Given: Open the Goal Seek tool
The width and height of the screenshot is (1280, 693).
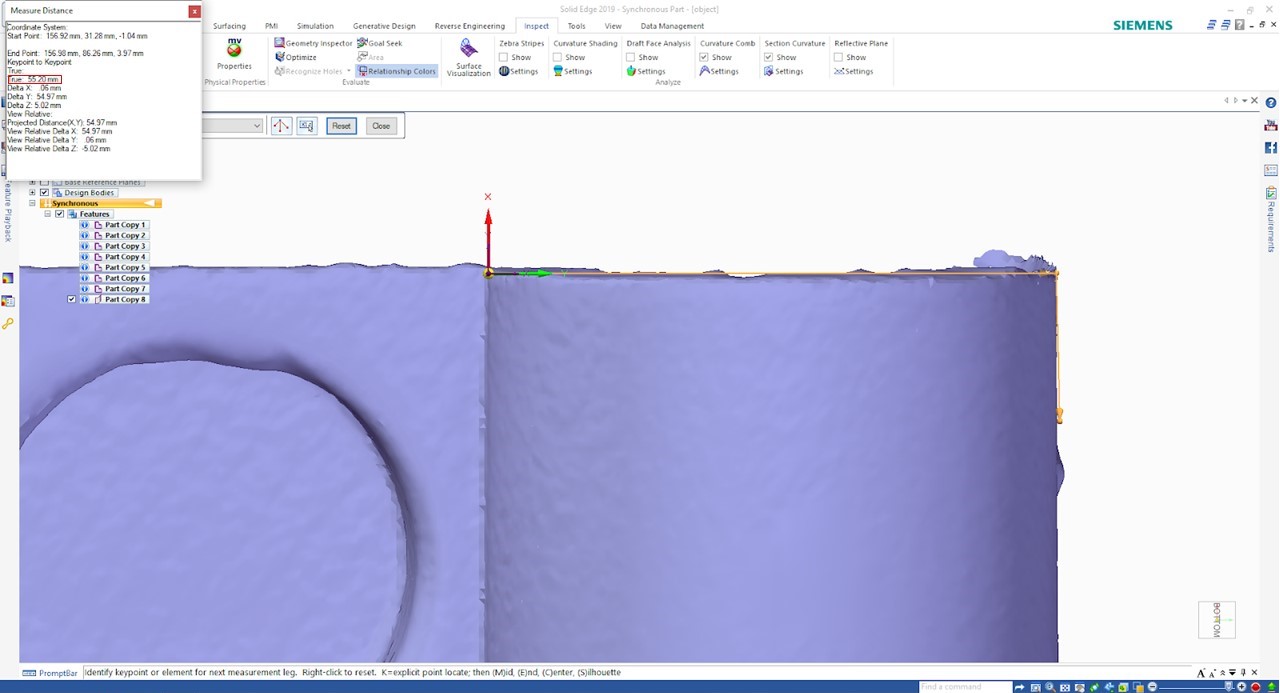Looking at the screenshot, I should tap(380, 43).
